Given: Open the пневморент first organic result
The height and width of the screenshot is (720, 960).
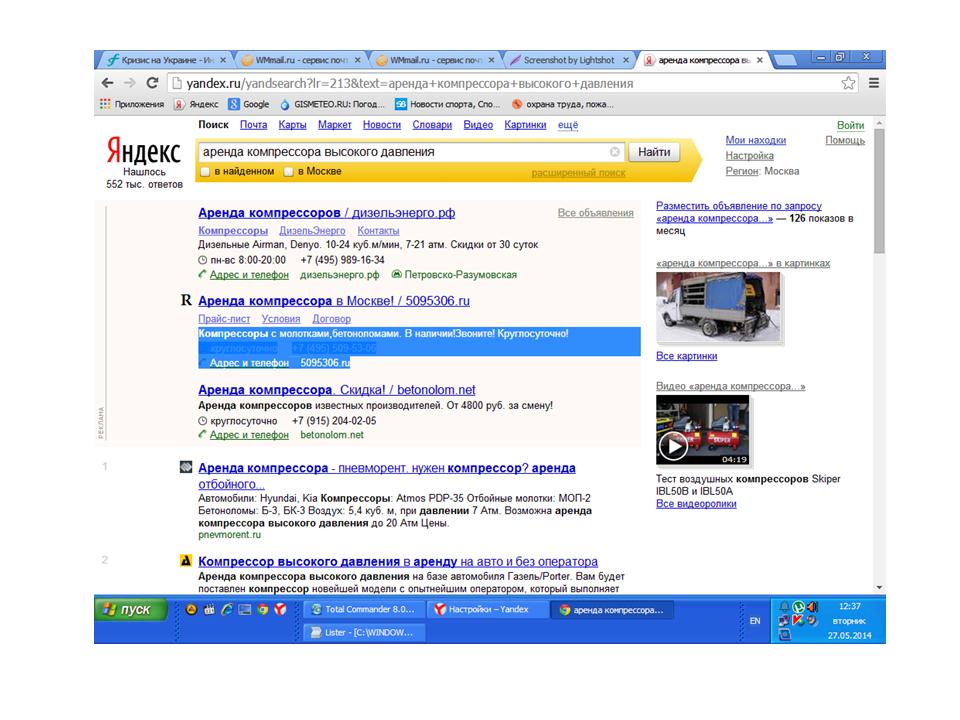Looking at the screenshot, I should pos(386,476).
